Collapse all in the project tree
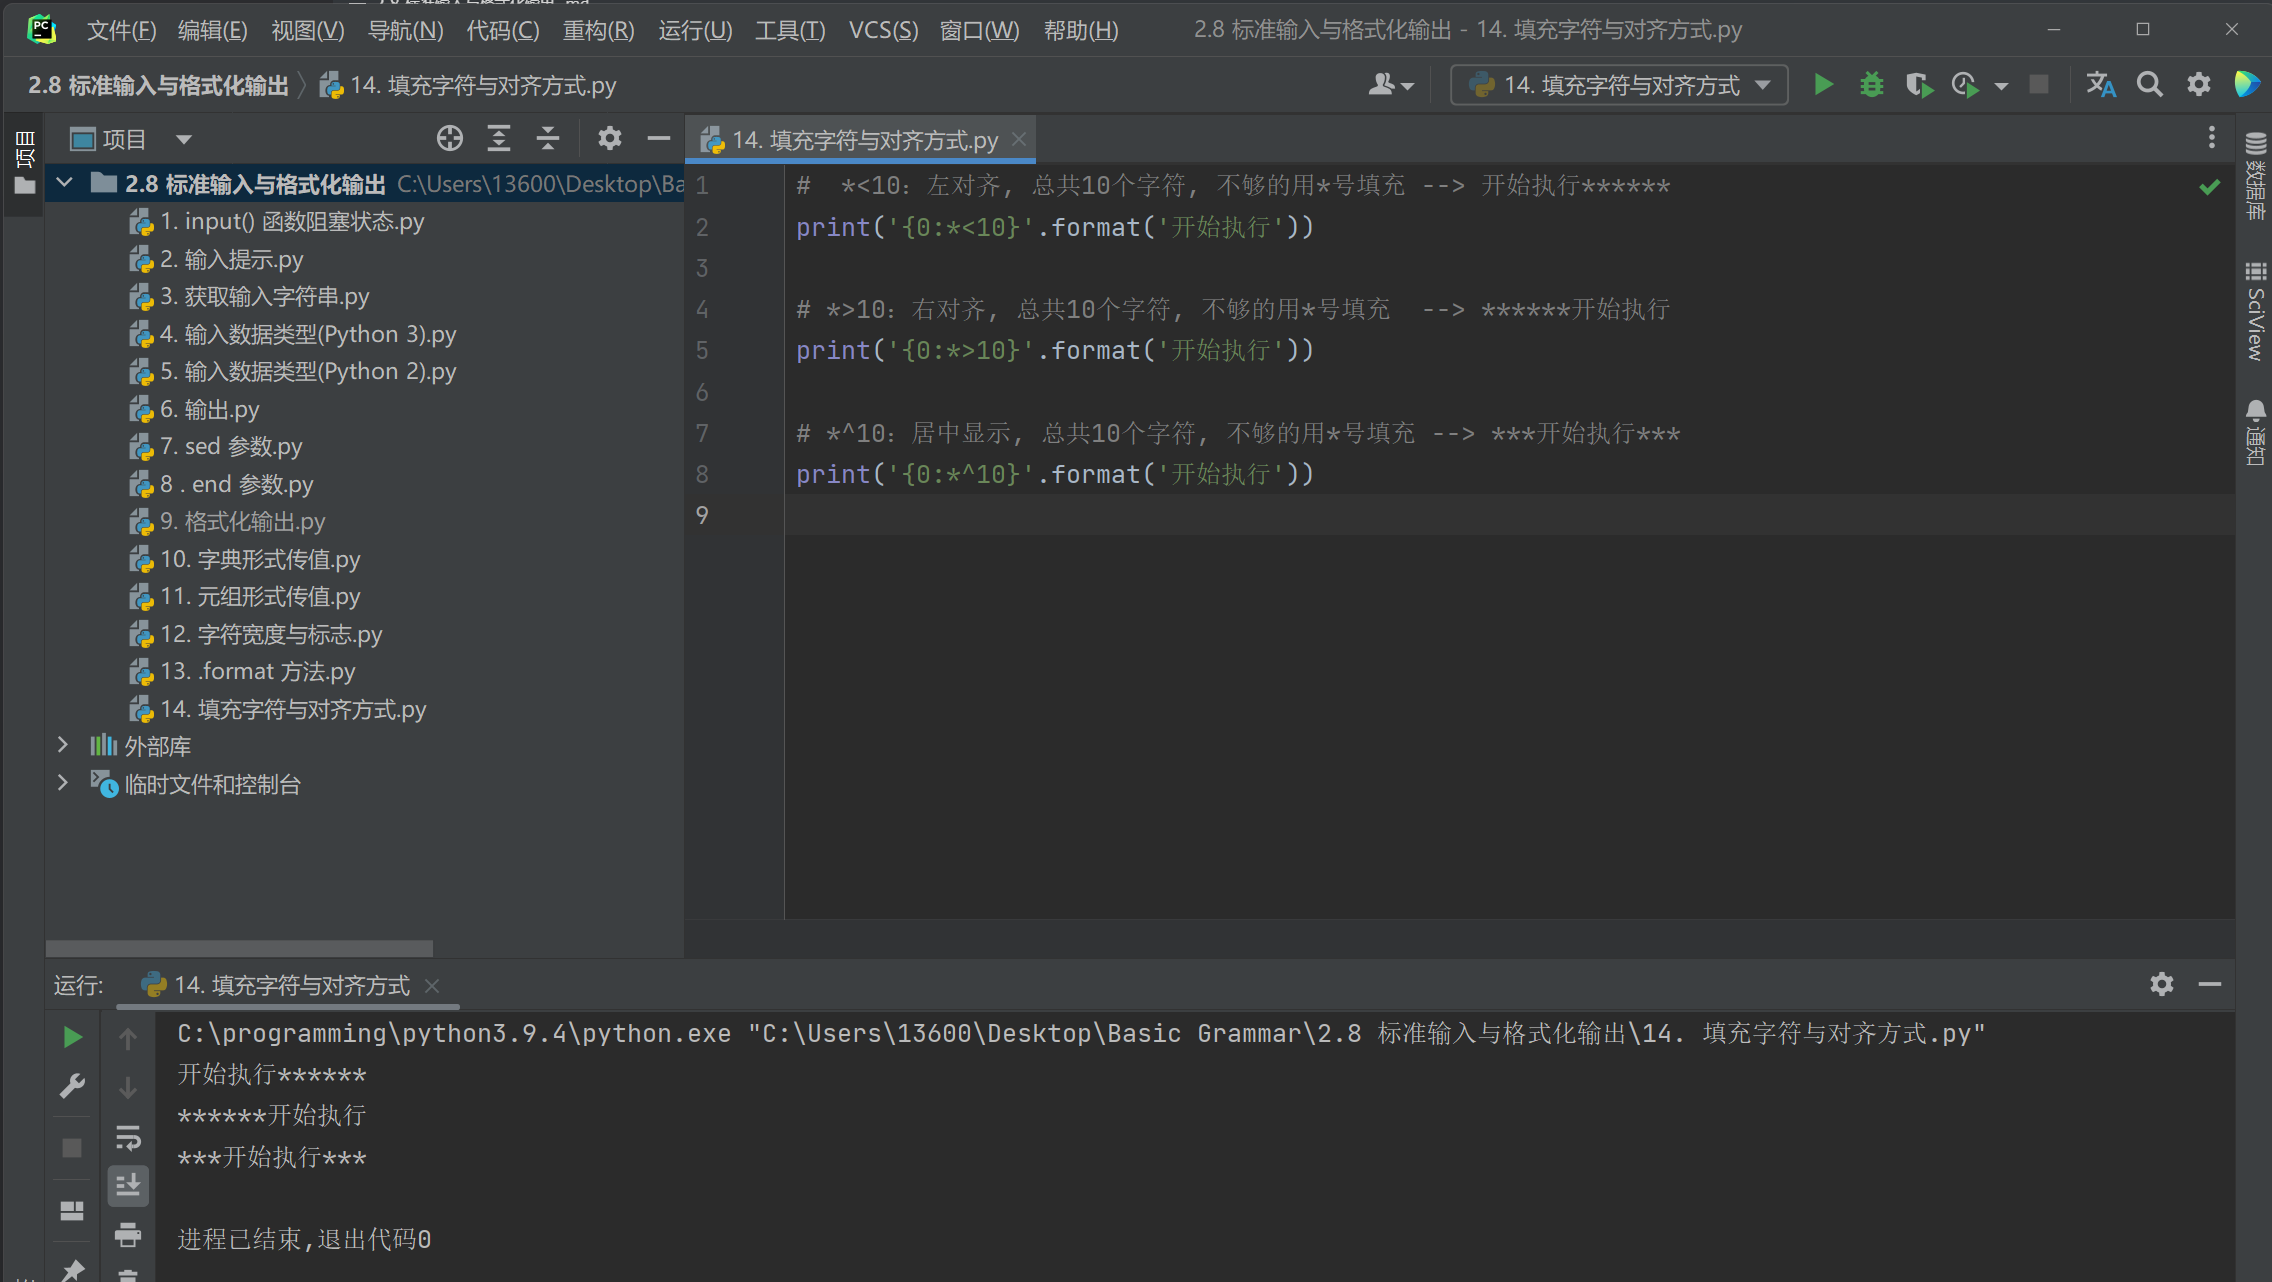The height and width of the screenshot is (1282, 2272). click(548, 139)
